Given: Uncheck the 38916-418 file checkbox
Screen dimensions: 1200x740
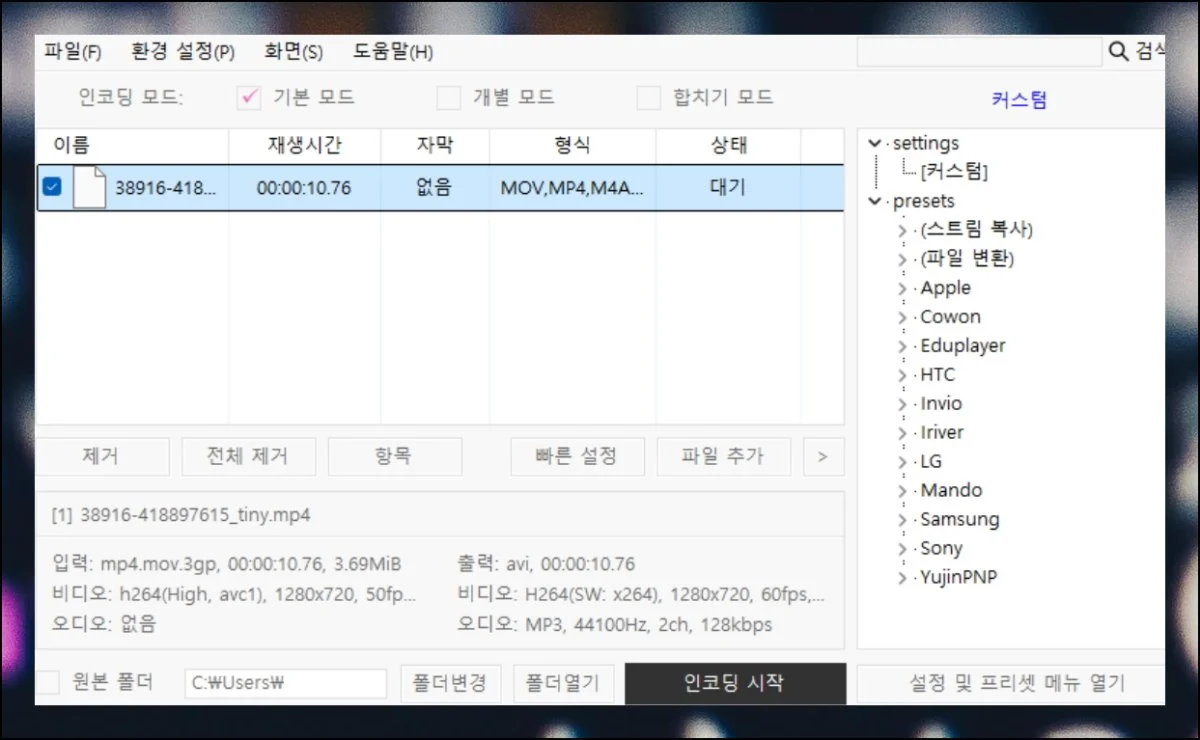Looking at the screenshot, I should pos(52,187).
